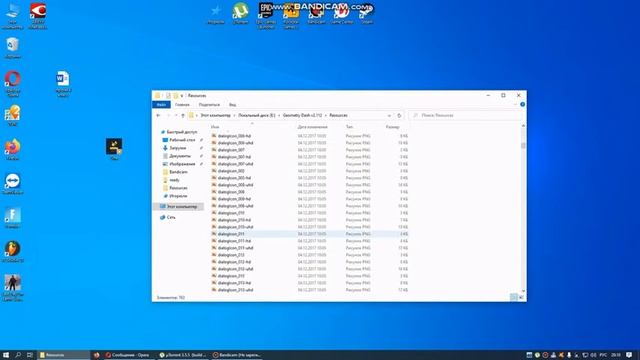Image resolution: width=640 pixels, height=360 pixels.
Task: Click the Windows Start button
Action: coord(6,355)
